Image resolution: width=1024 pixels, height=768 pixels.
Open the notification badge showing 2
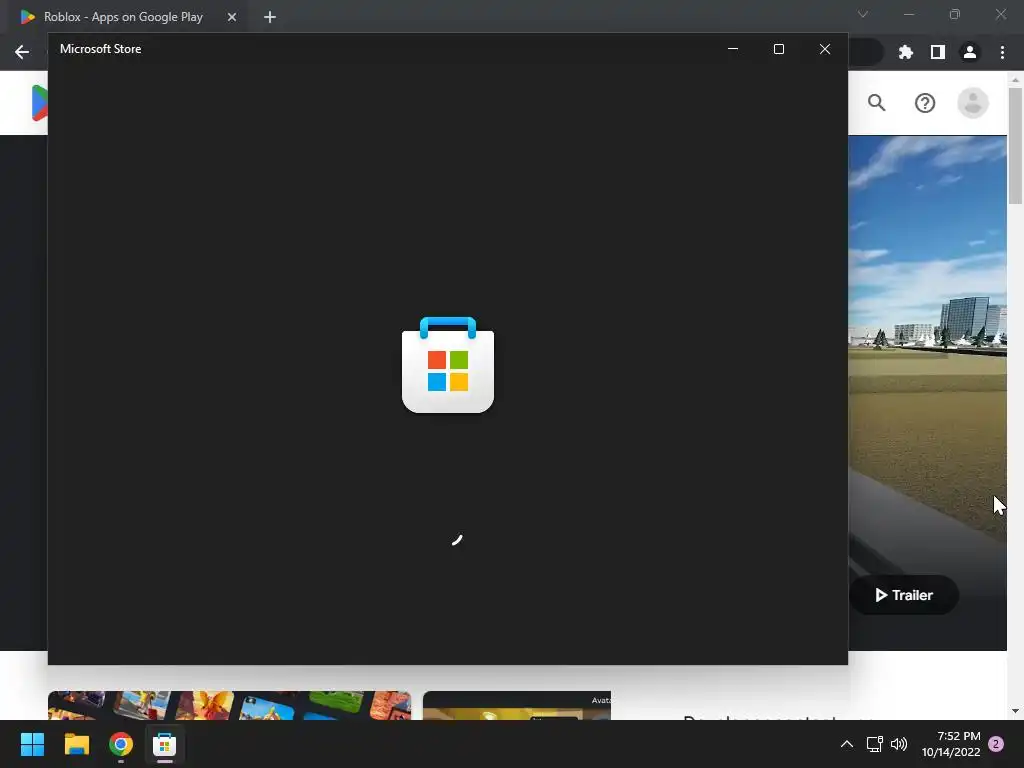coord(996,744)
